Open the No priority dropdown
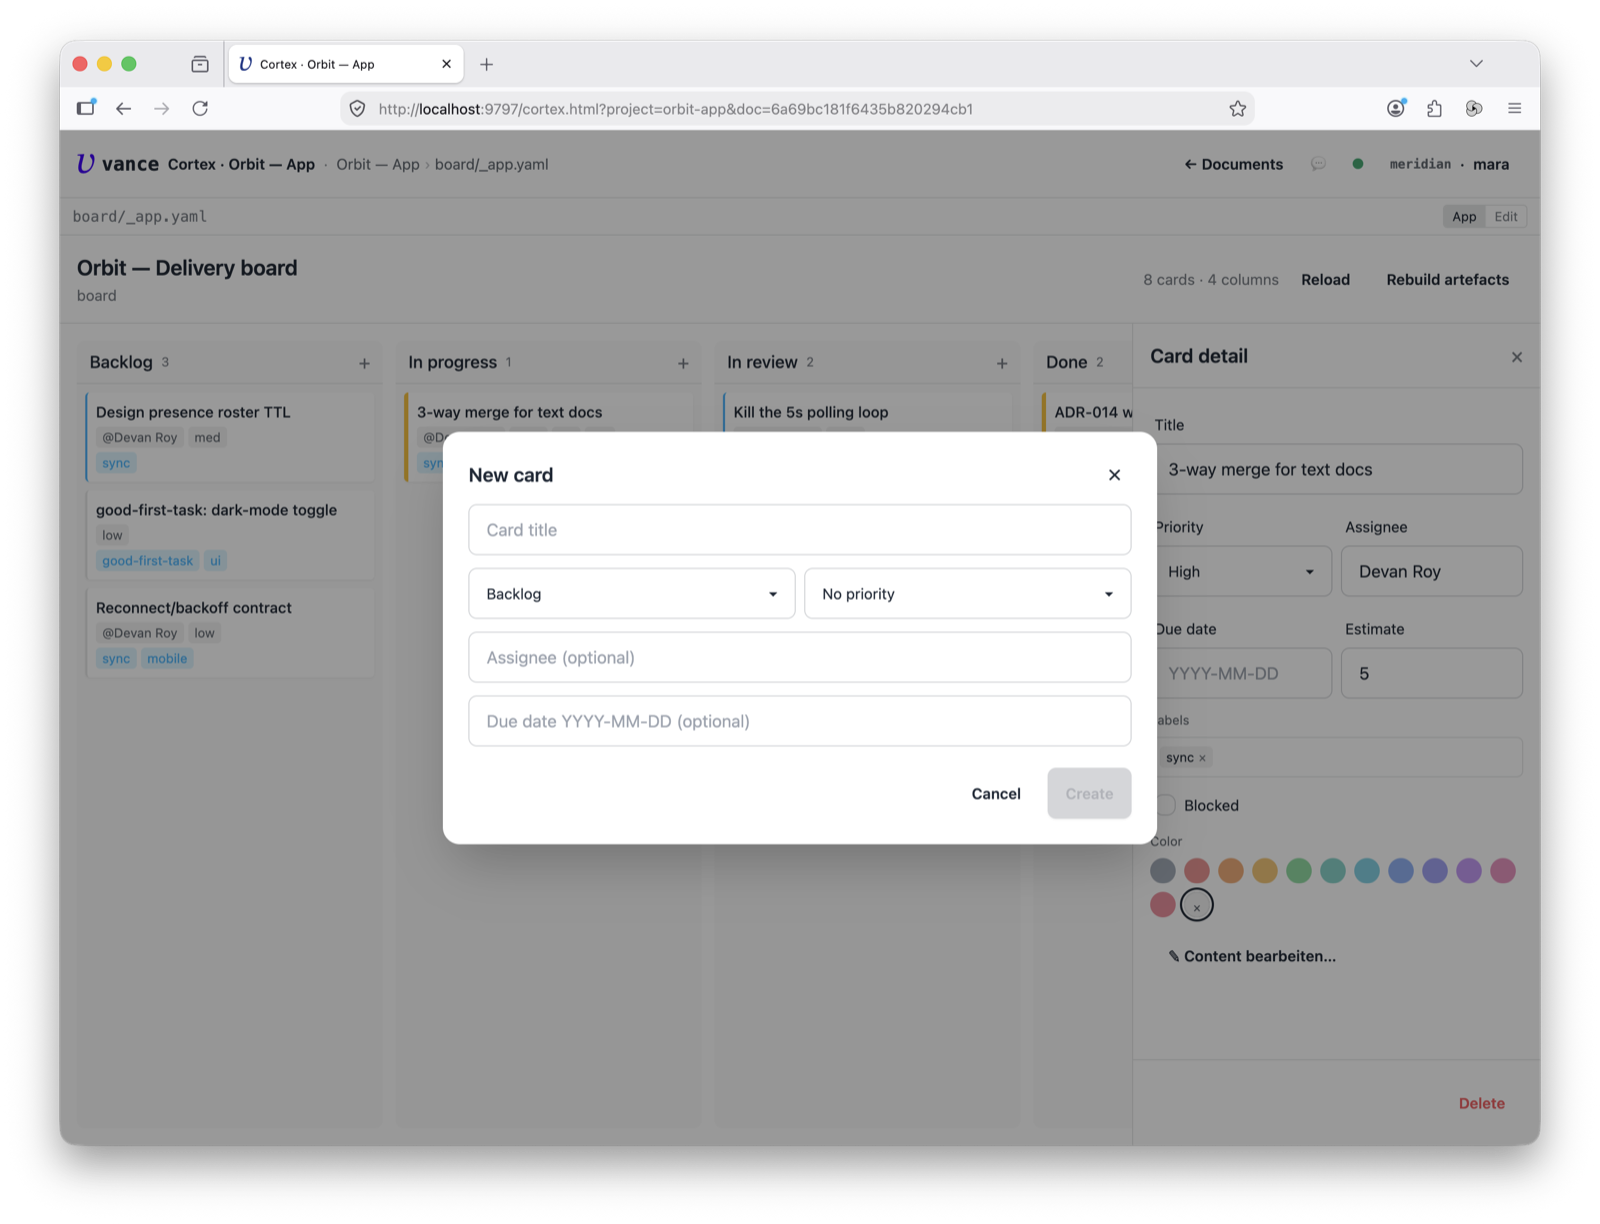 [968, 594]
